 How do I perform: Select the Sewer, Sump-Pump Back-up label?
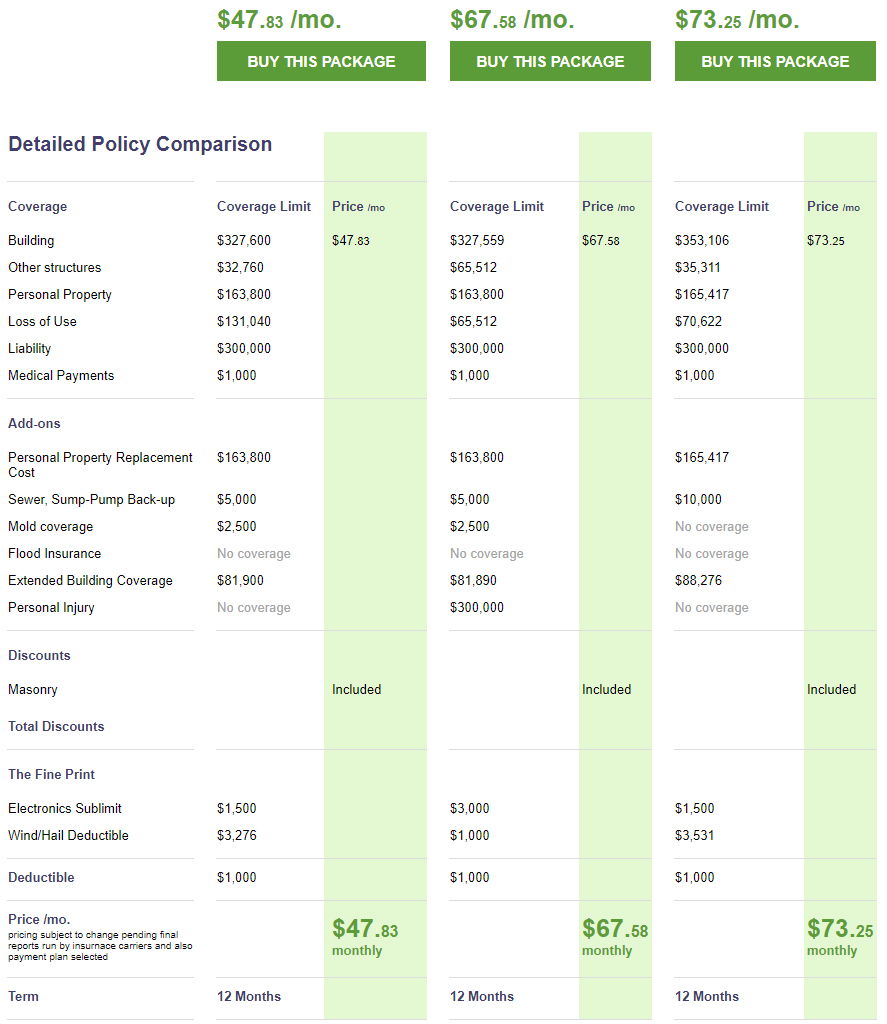[91, 500]
